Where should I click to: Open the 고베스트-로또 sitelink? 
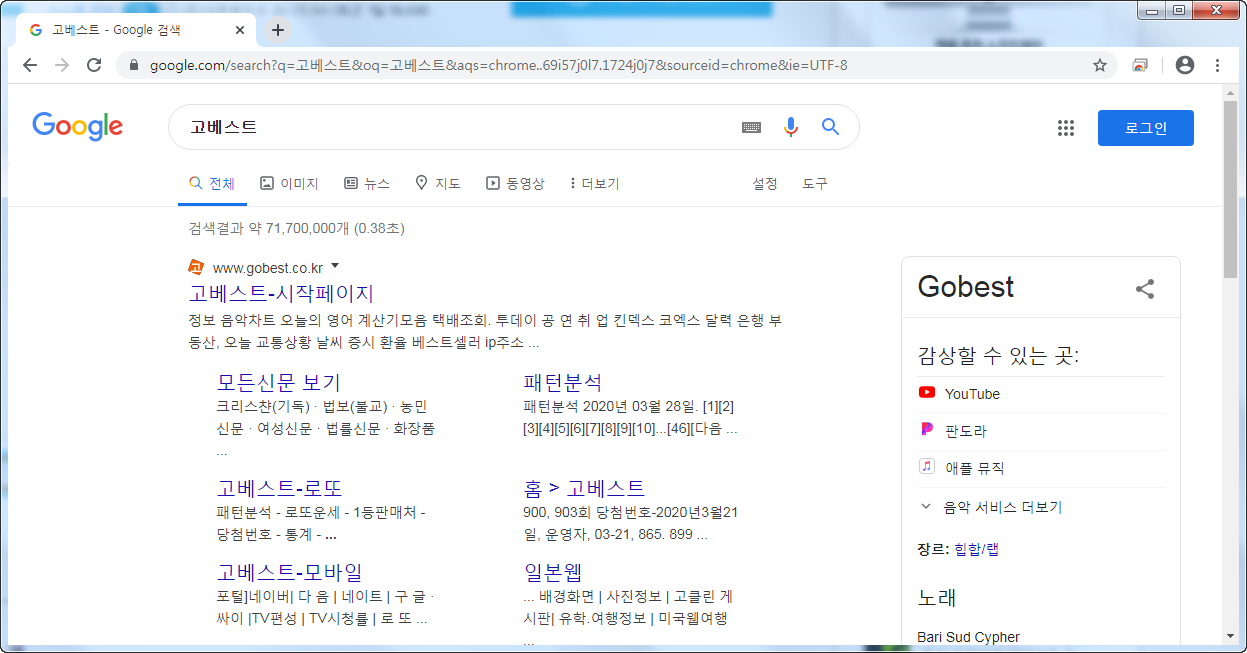[280, 489]
